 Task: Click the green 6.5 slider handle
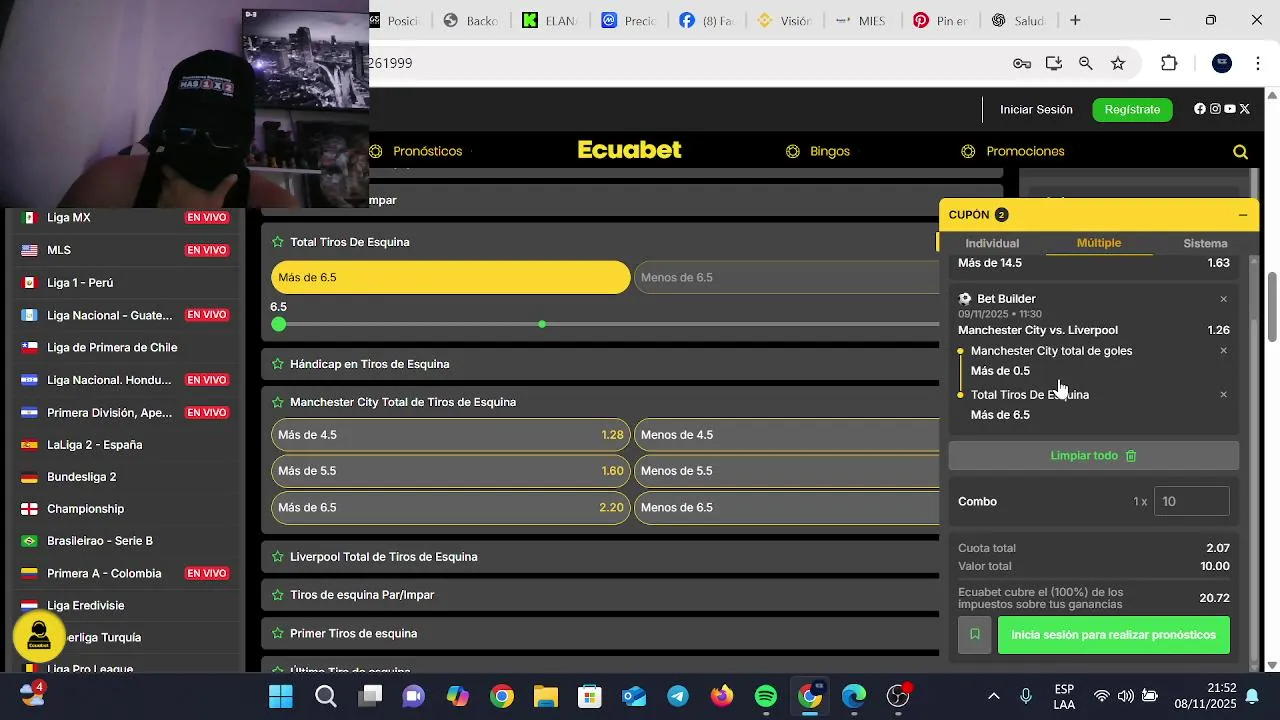279,324
